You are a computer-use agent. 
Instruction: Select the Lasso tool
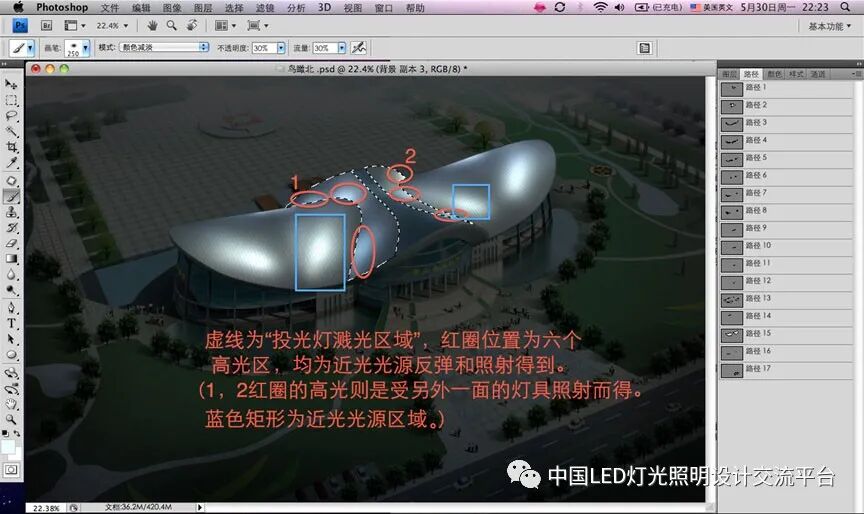click(11, 116)
